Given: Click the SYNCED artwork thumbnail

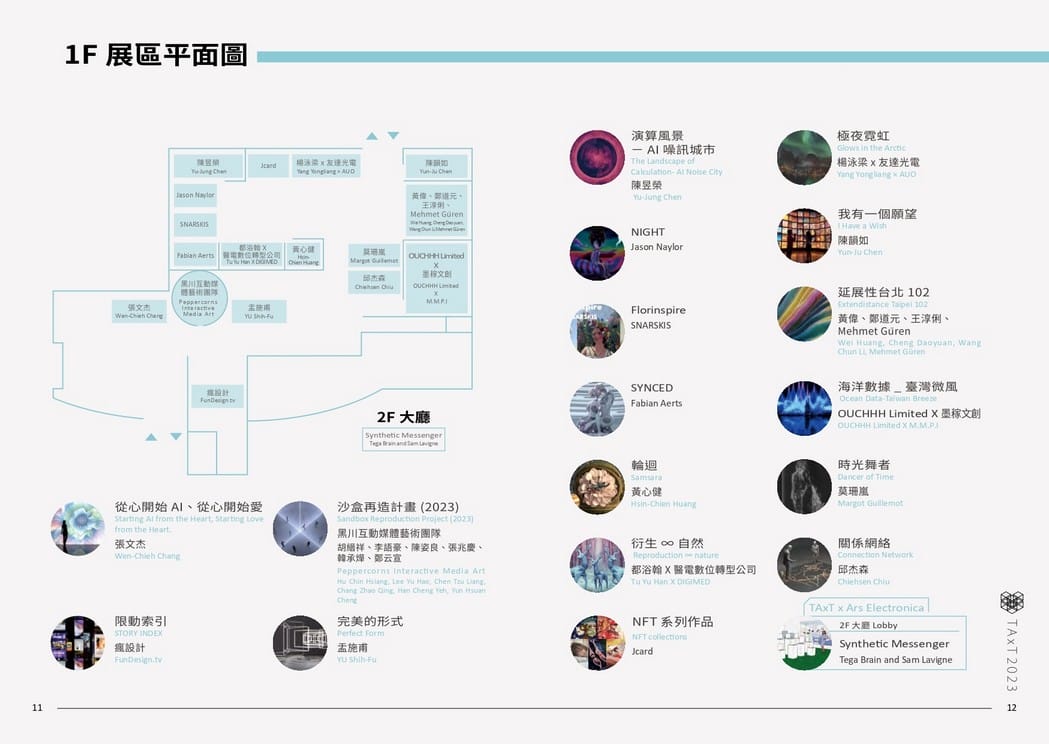Looking at the screenshot, I should (x=597, y=409).
